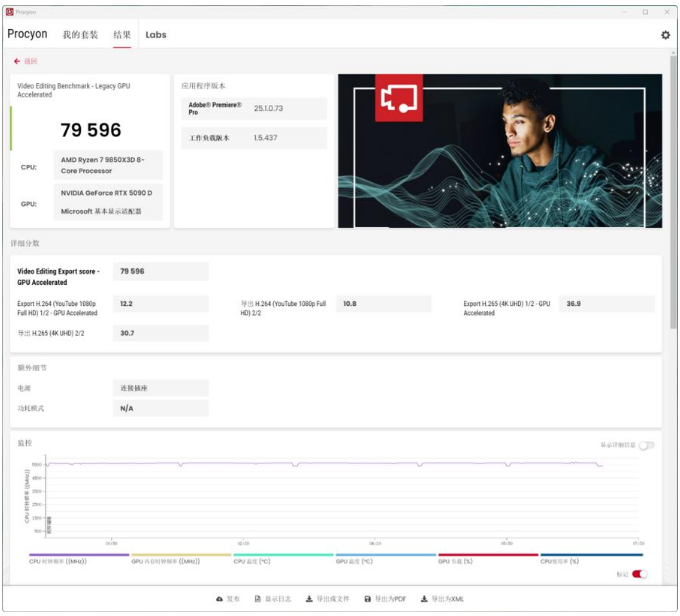Viewport: 680px width, 616px height.
Task: Click the 显示日志 show log icon
Action: 258,599
